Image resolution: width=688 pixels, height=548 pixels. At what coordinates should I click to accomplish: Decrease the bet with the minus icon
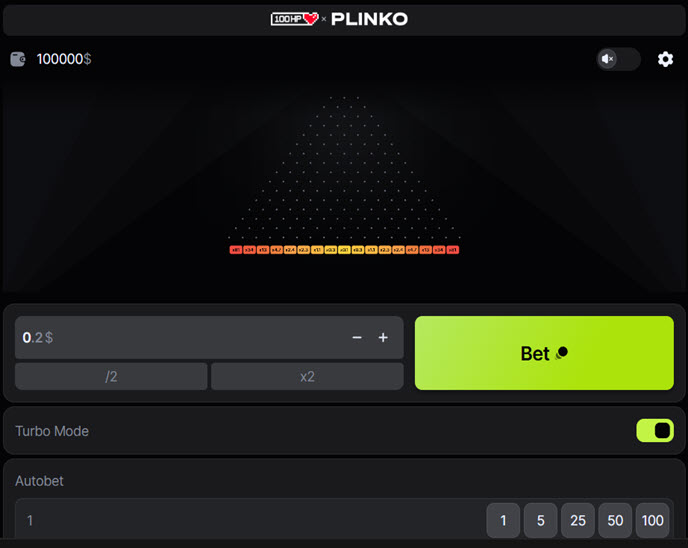click(x=357, y=338)
